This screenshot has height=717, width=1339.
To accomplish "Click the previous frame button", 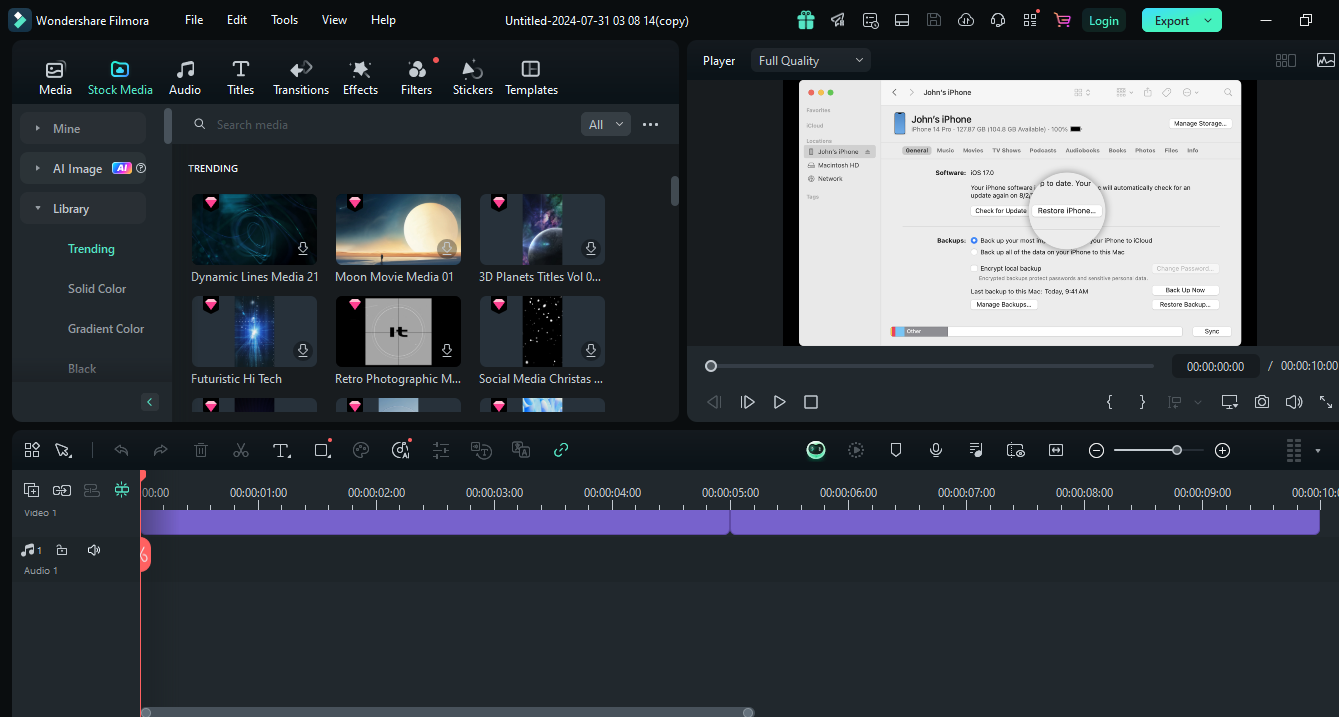I will 714,402.
